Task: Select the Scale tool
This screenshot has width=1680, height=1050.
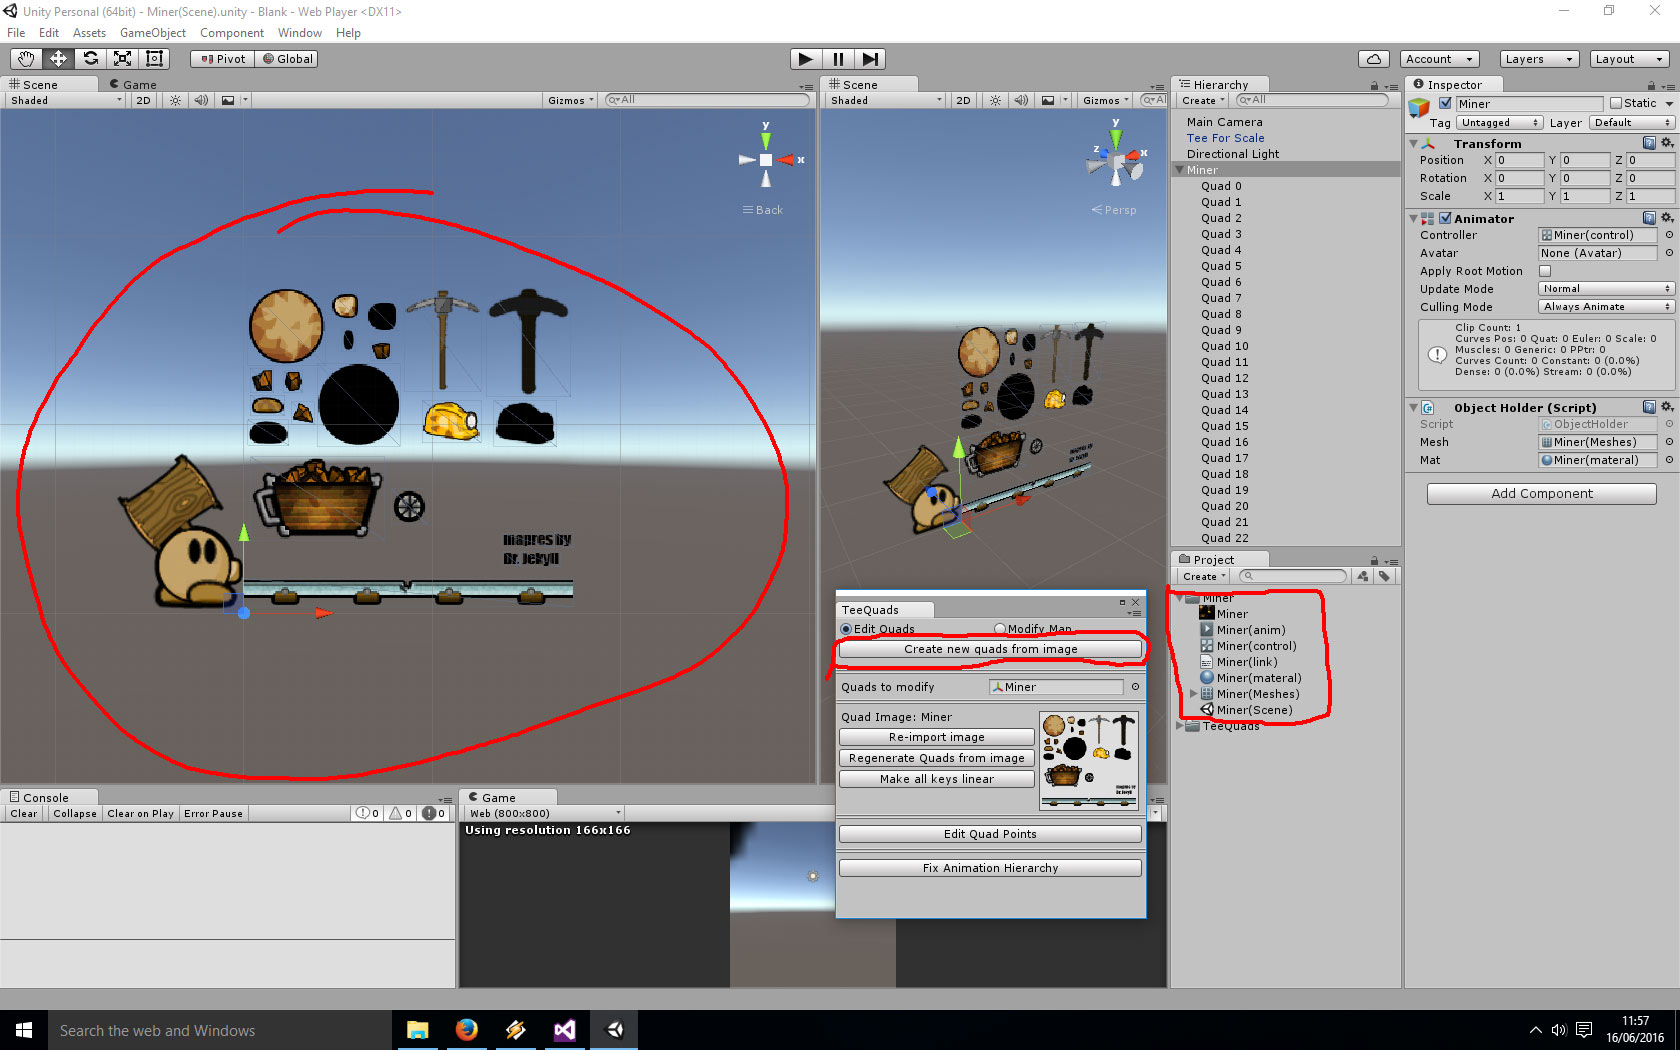Action: click(122, 59)
